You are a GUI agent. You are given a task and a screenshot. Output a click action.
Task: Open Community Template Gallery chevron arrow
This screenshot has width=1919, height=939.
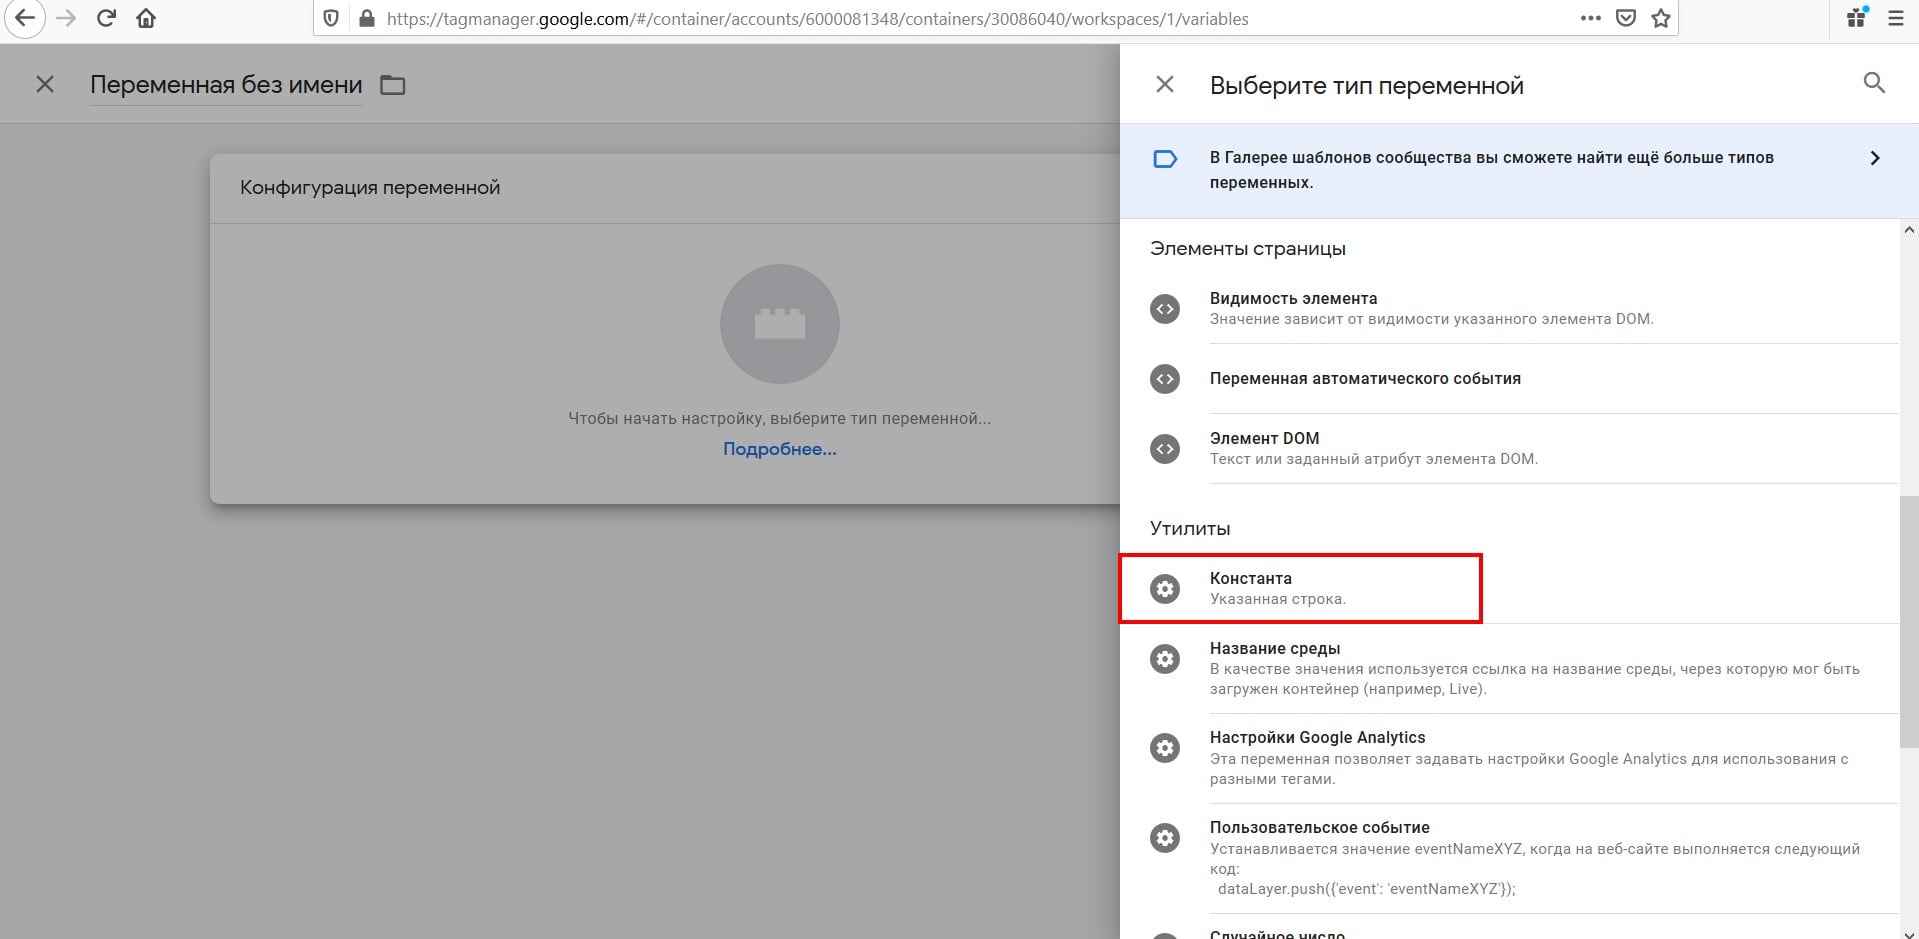[x=1874, y=159]
